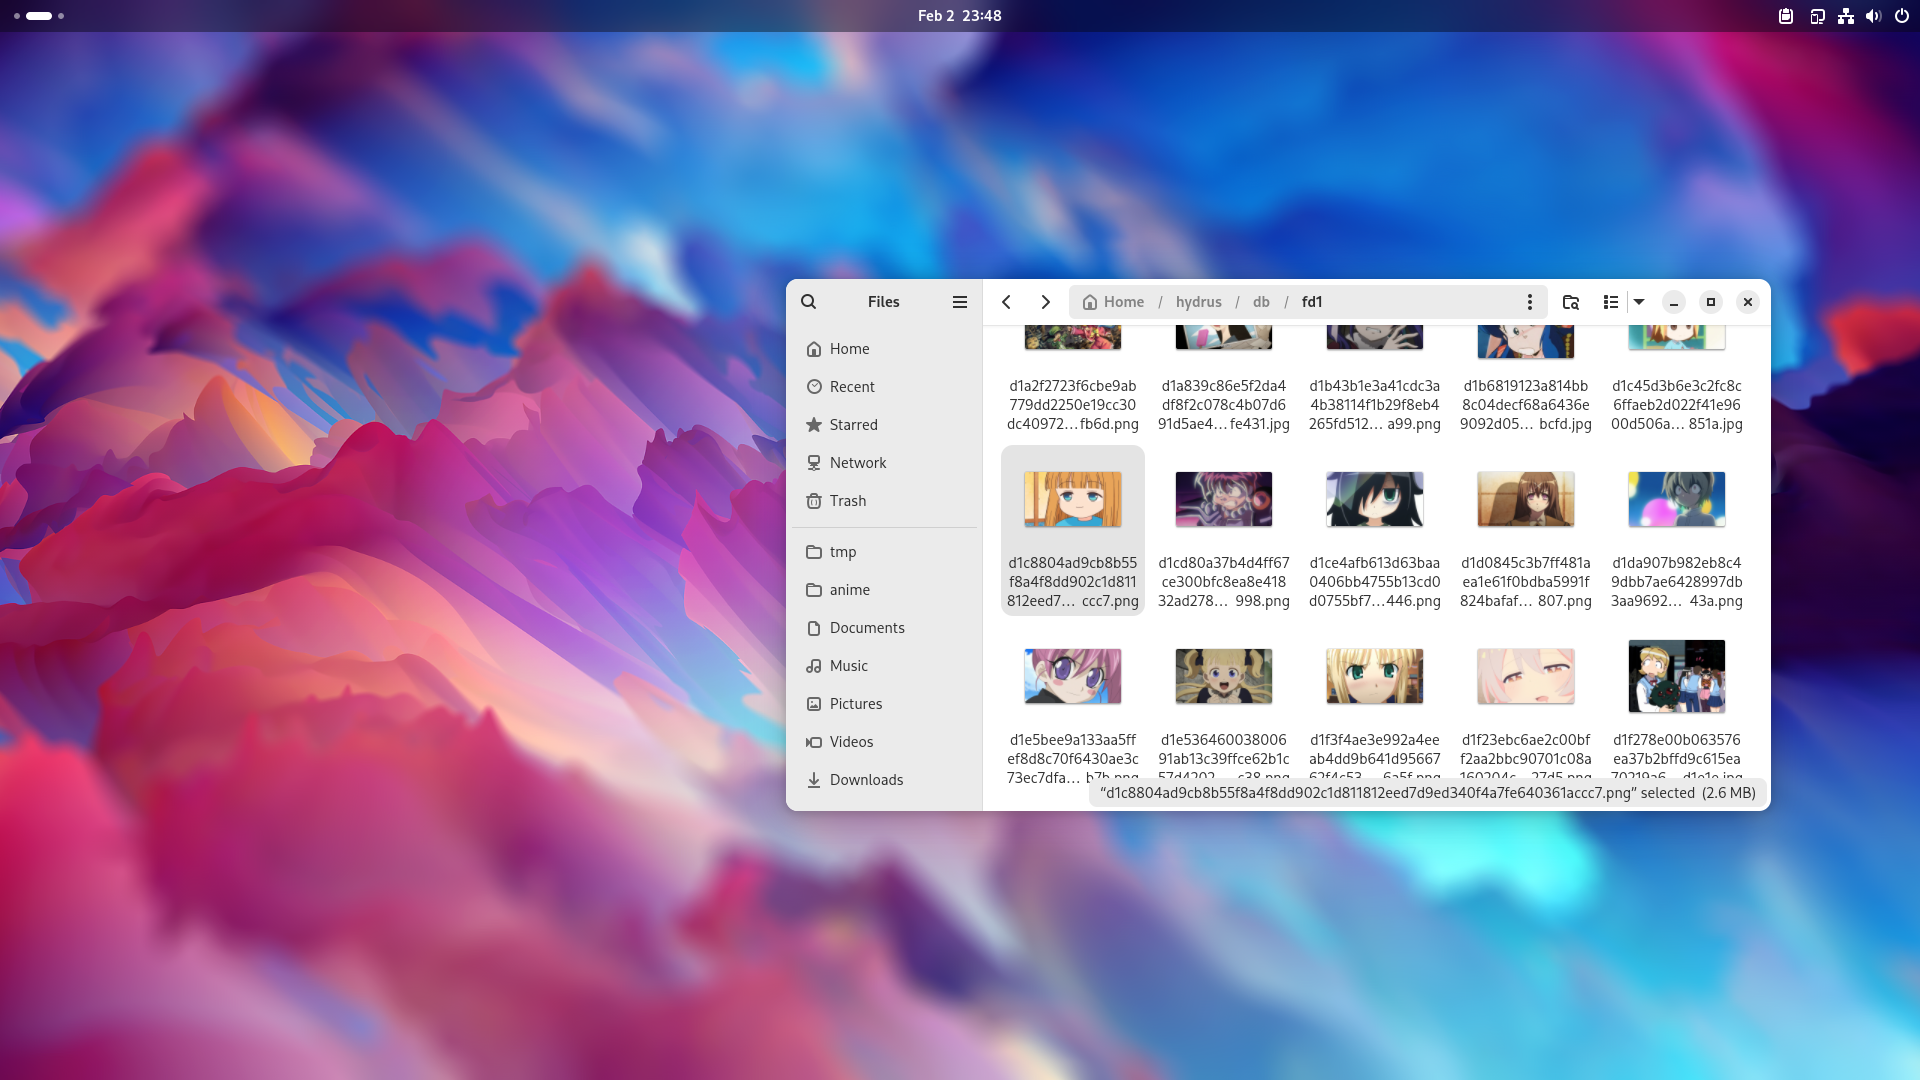Click the network icon in system tray

tap(1846, 16)
